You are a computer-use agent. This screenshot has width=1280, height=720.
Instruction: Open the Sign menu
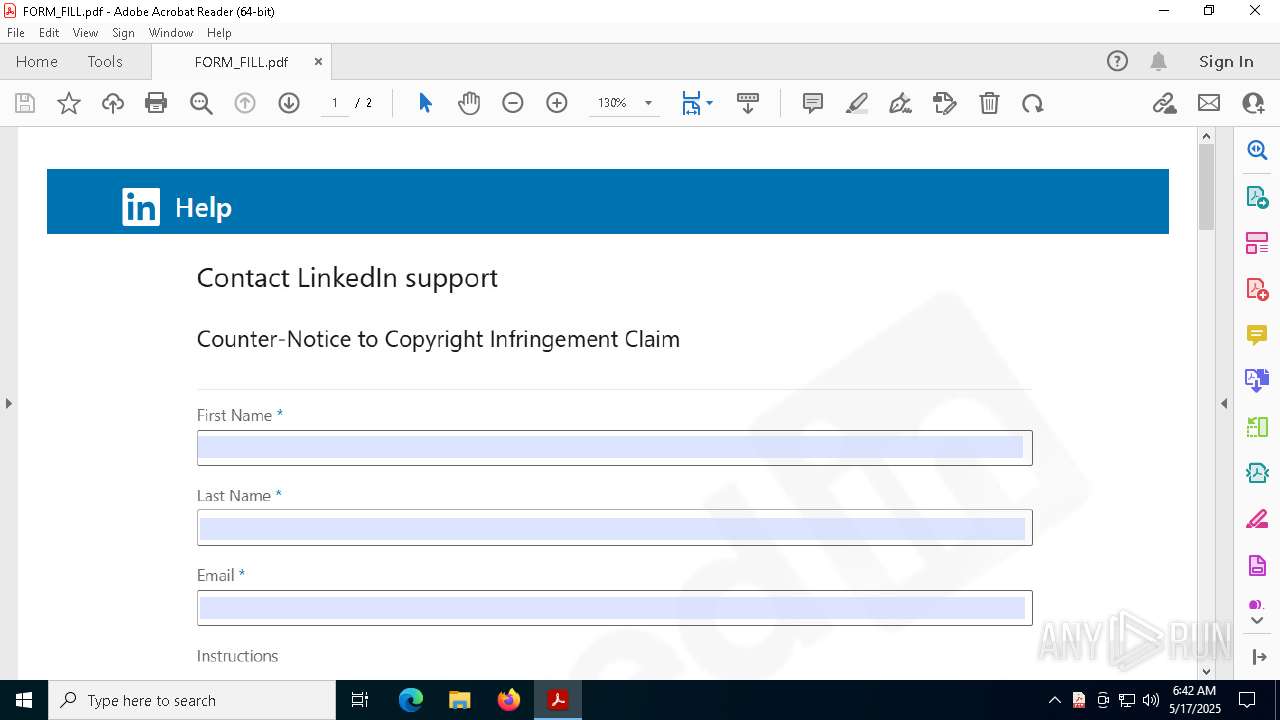(x=123, y=32)
